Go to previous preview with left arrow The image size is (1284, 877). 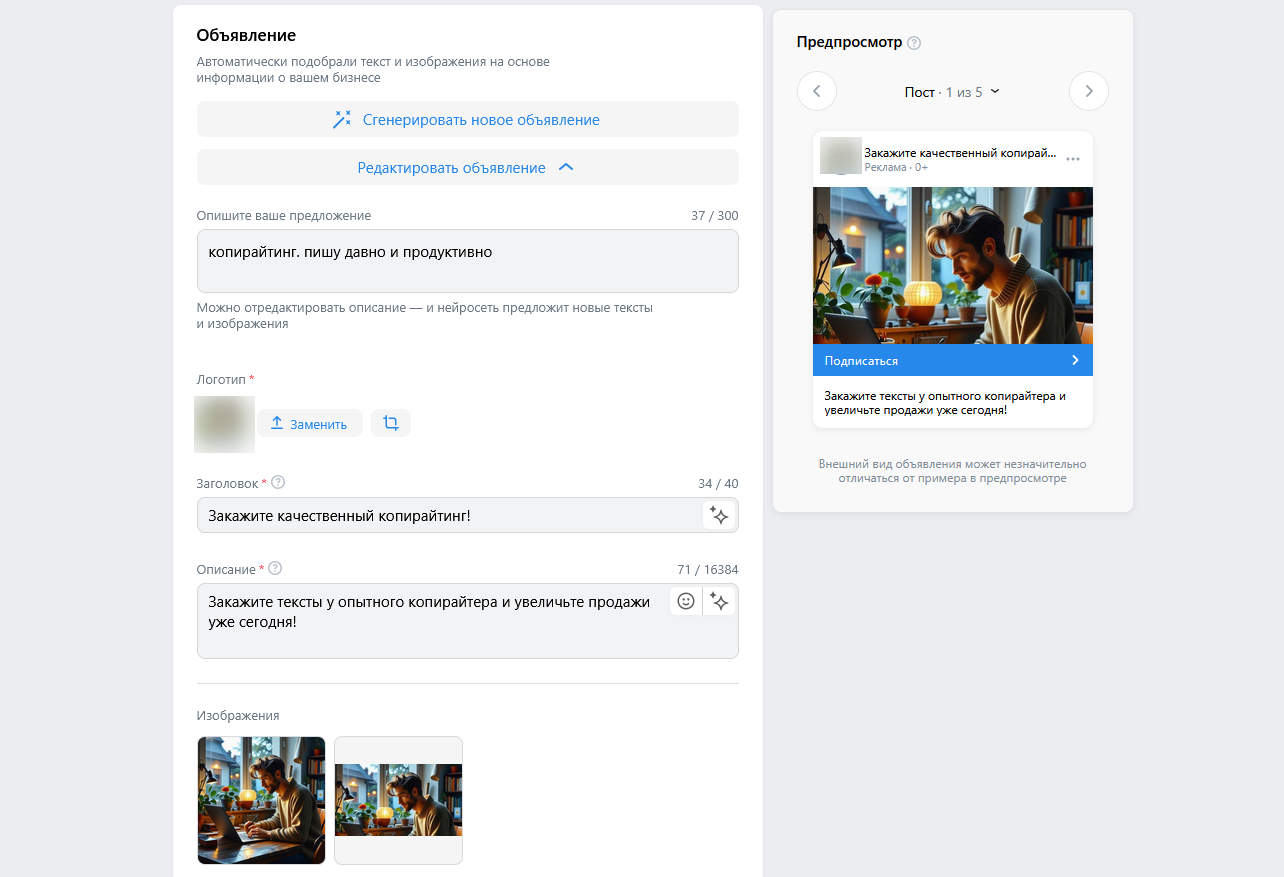click(x=817, y=91)
